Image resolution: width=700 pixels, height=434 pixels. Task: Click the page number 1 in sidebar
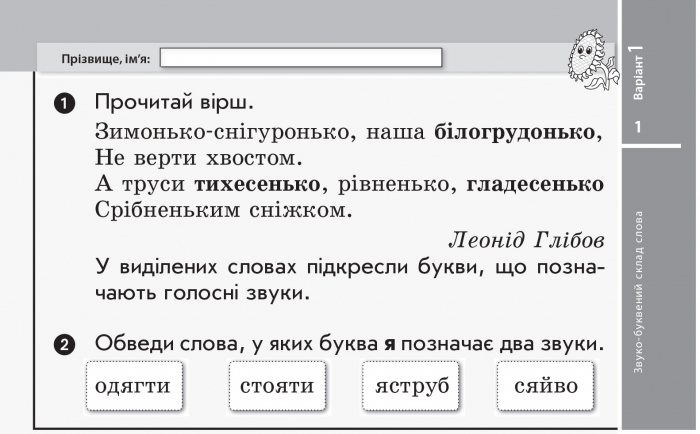638,127
